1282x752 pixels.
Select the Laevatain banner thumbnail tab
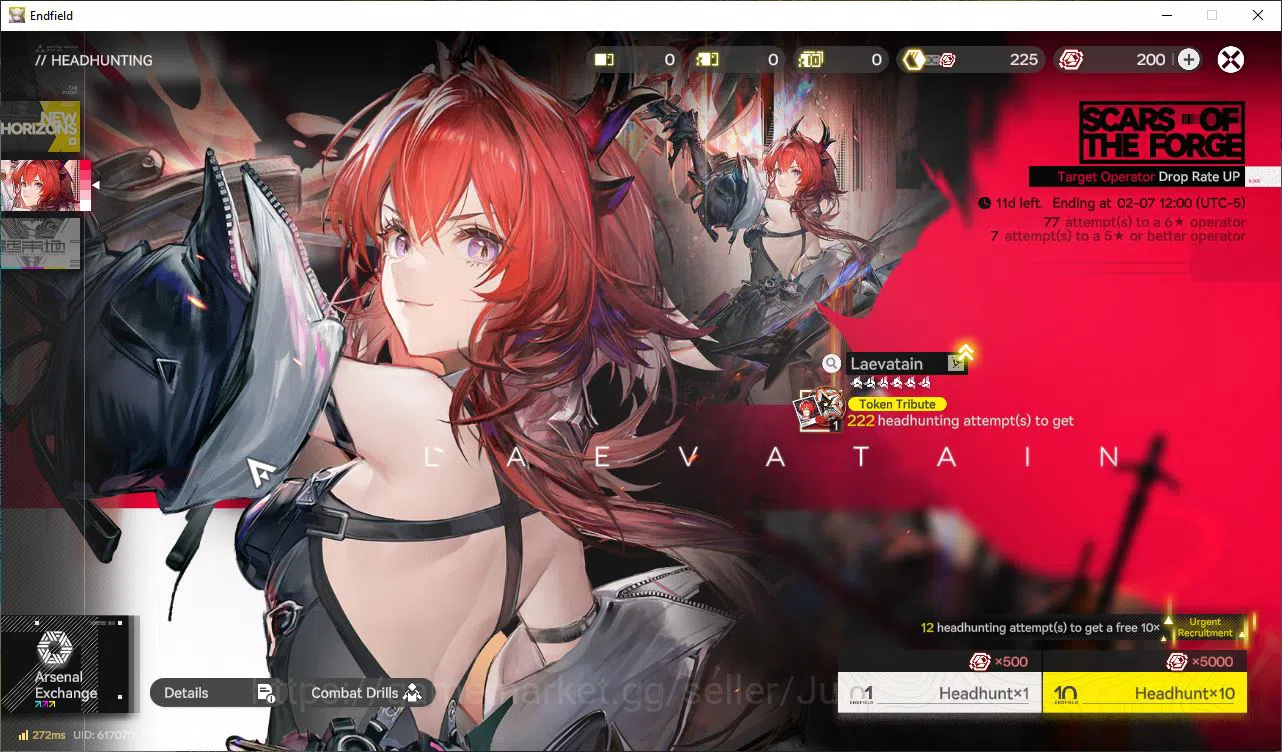(x=44, y=186)
